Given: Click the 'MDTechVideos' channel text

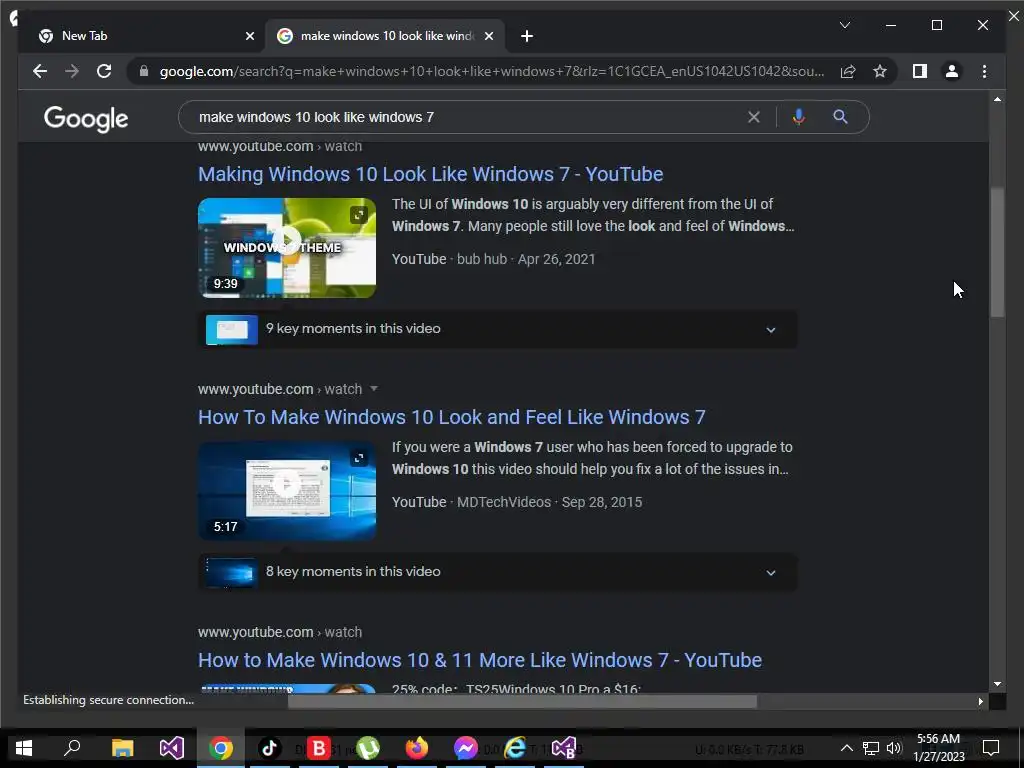Looking at the screenshot, I should [504, 502].
